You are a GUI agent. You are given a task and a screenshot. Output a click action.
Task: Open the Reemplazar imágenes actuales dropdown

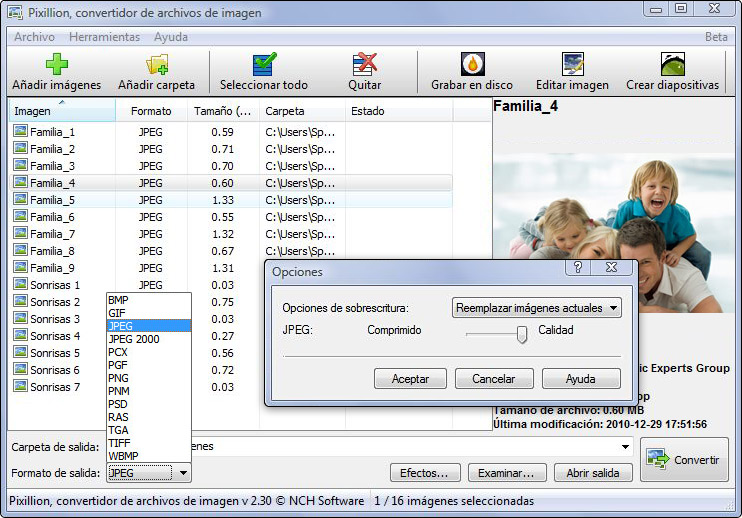tap(537, 308)
